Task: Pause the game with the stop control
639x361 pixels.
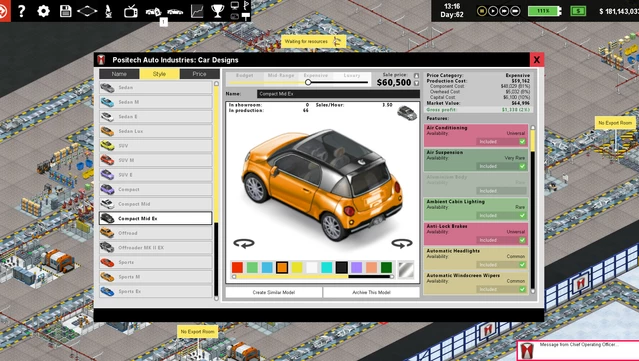Action: click(482, 11)
